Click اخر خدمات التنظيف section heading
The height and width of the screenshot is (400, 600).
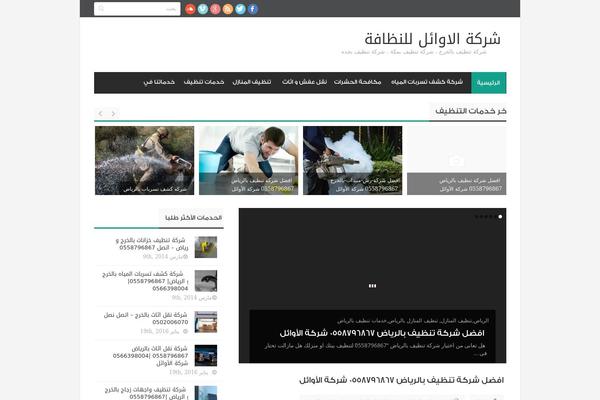coord(471,111)
